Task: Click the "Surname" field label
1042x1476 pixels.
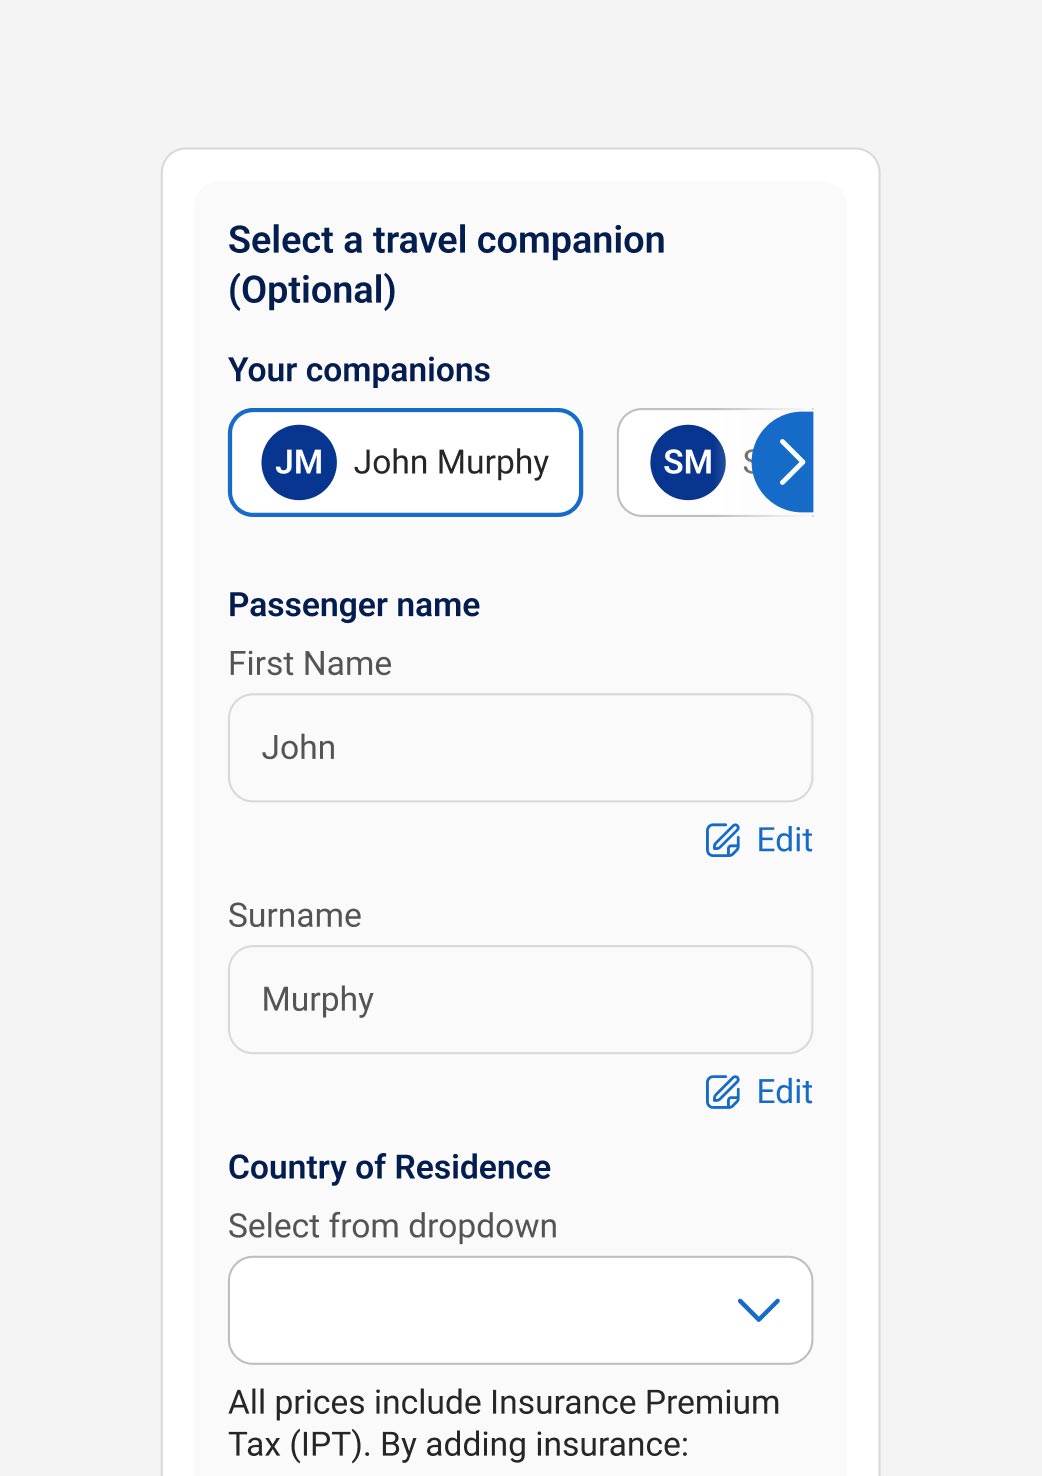Action: (x=295, y=916)
